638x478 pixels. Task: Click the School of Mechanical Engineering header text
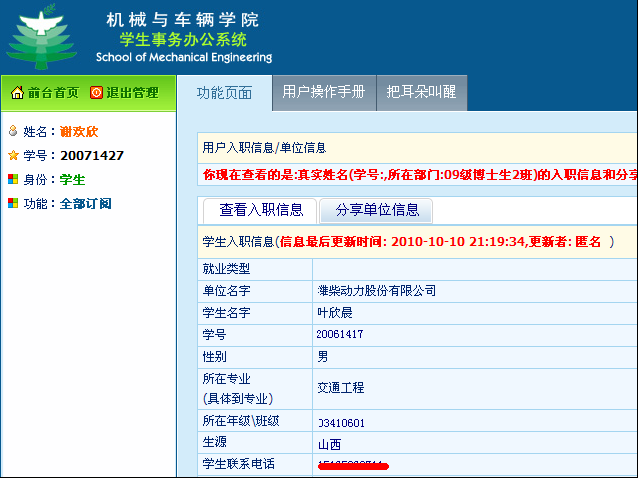(183, 58)
